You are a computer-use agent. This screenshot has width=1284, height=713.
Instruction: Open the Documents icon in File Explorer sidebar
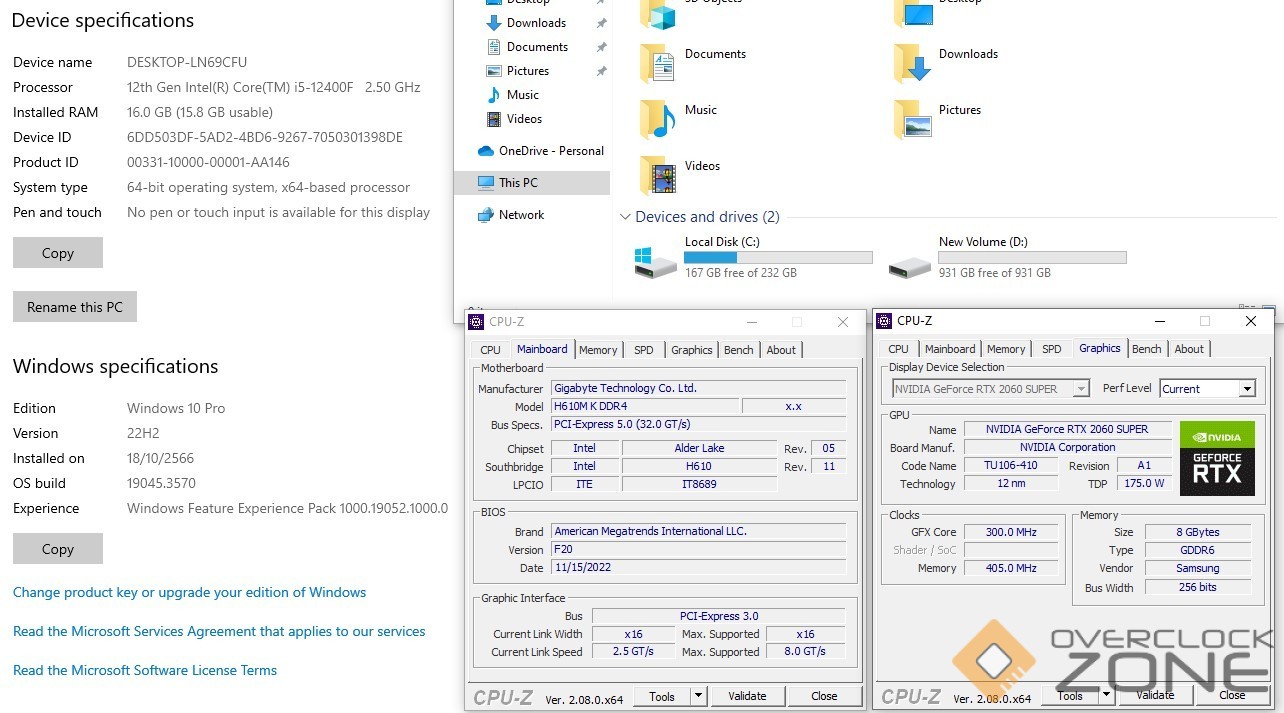click(493, 47)
